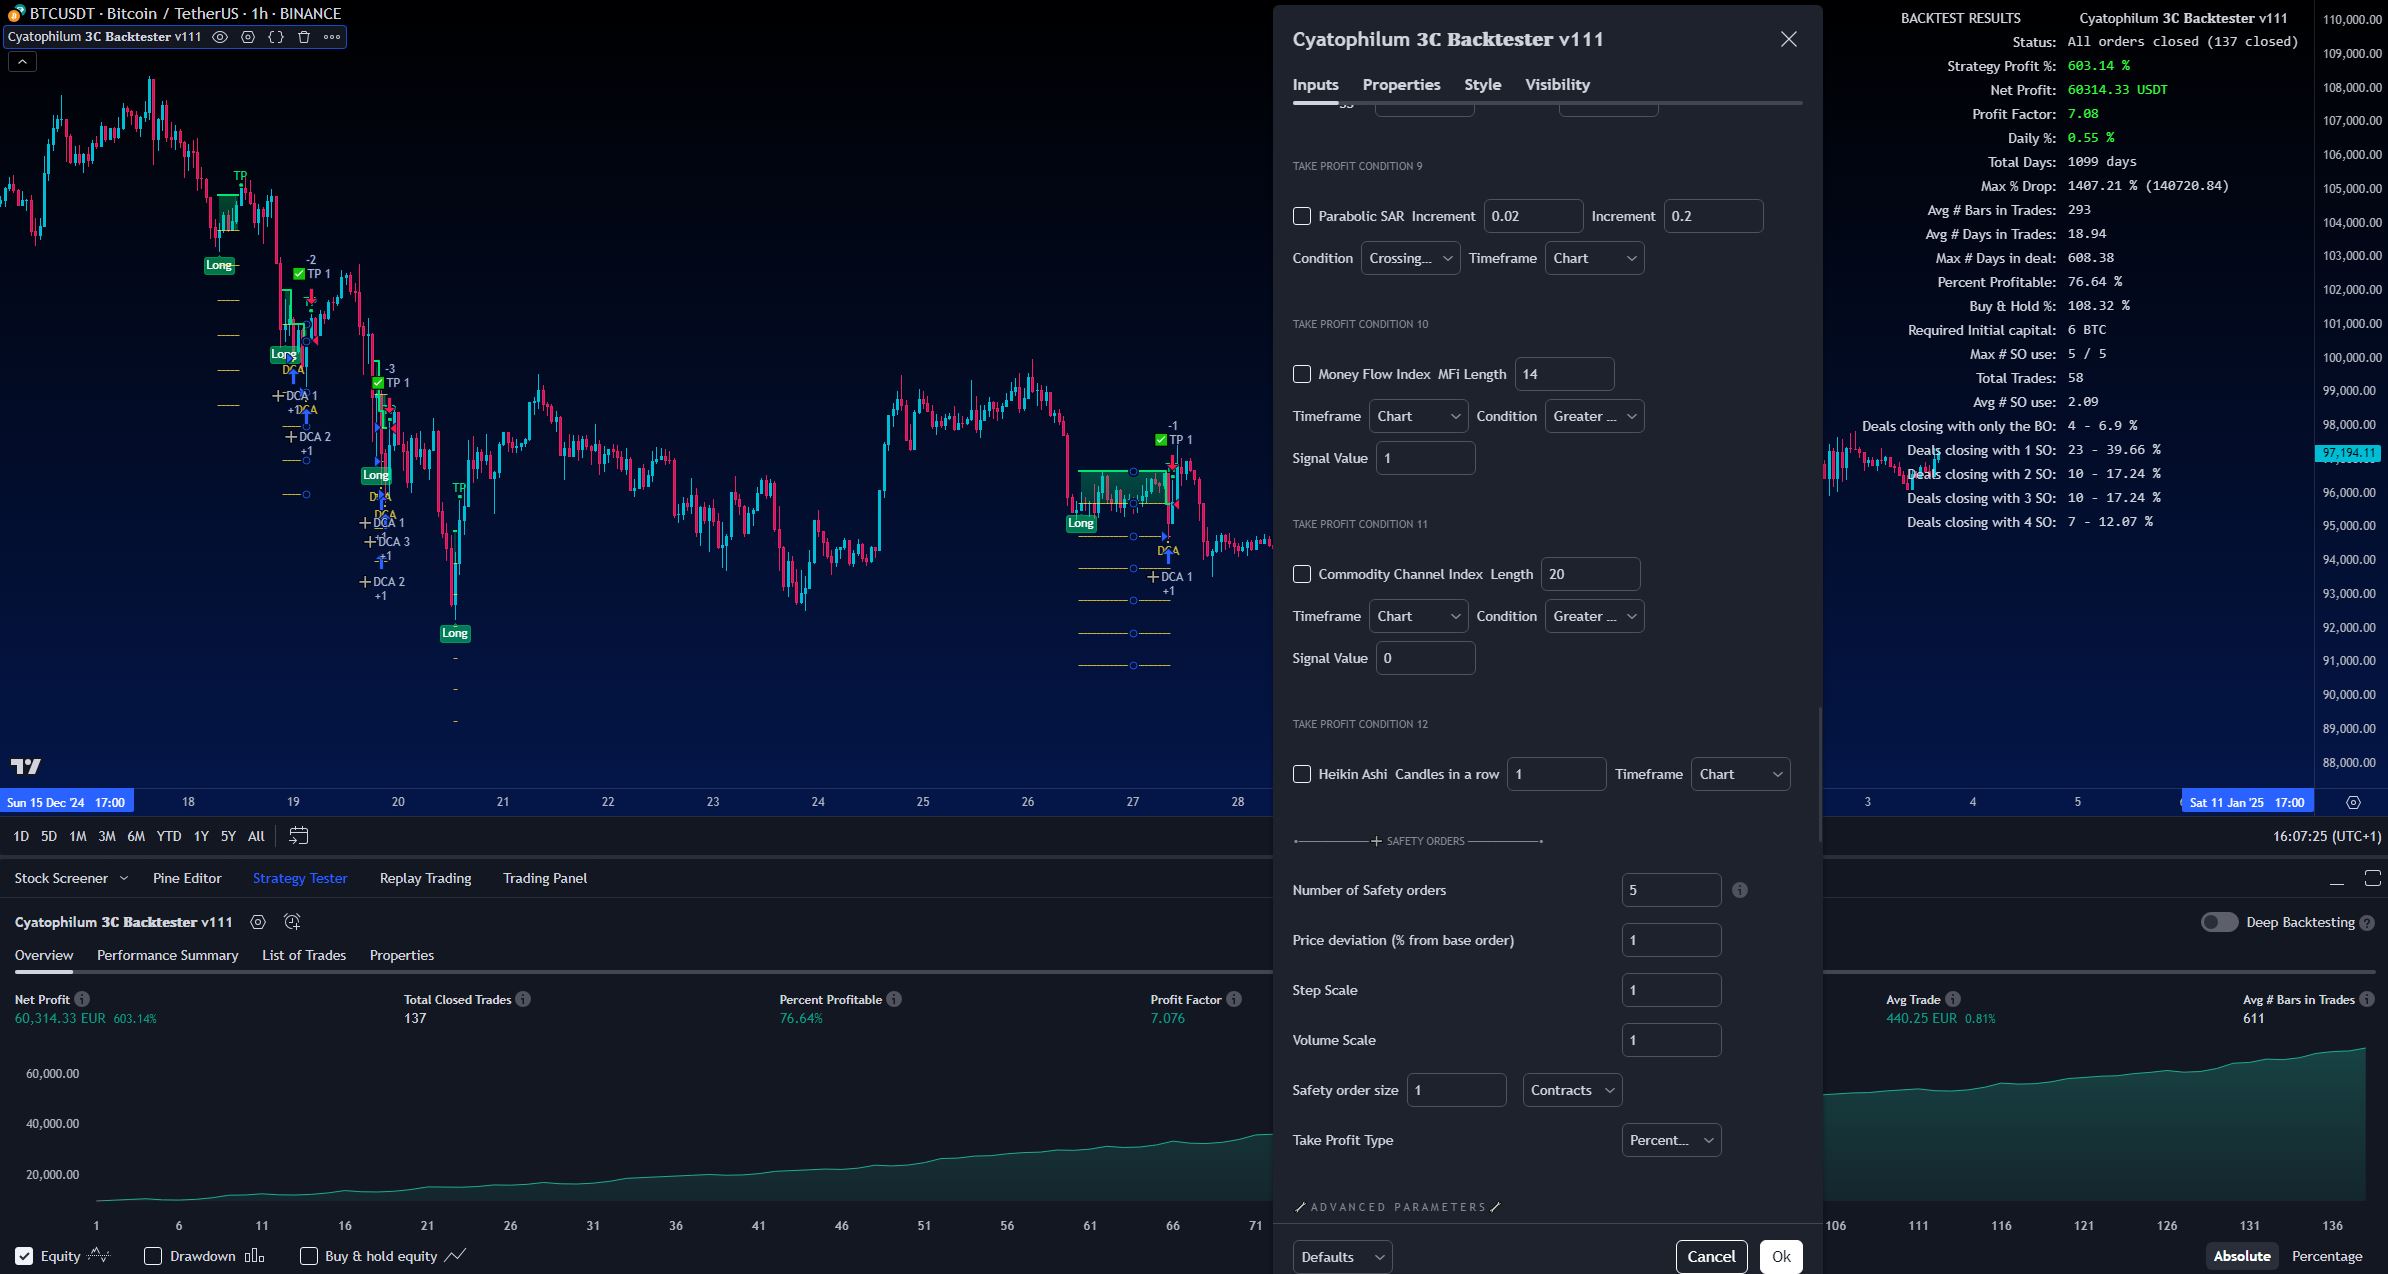This screenshot has height=1274, width=2388.
Task: Open the three-dots More menu in legend
Action: click(x=332, y=37)
